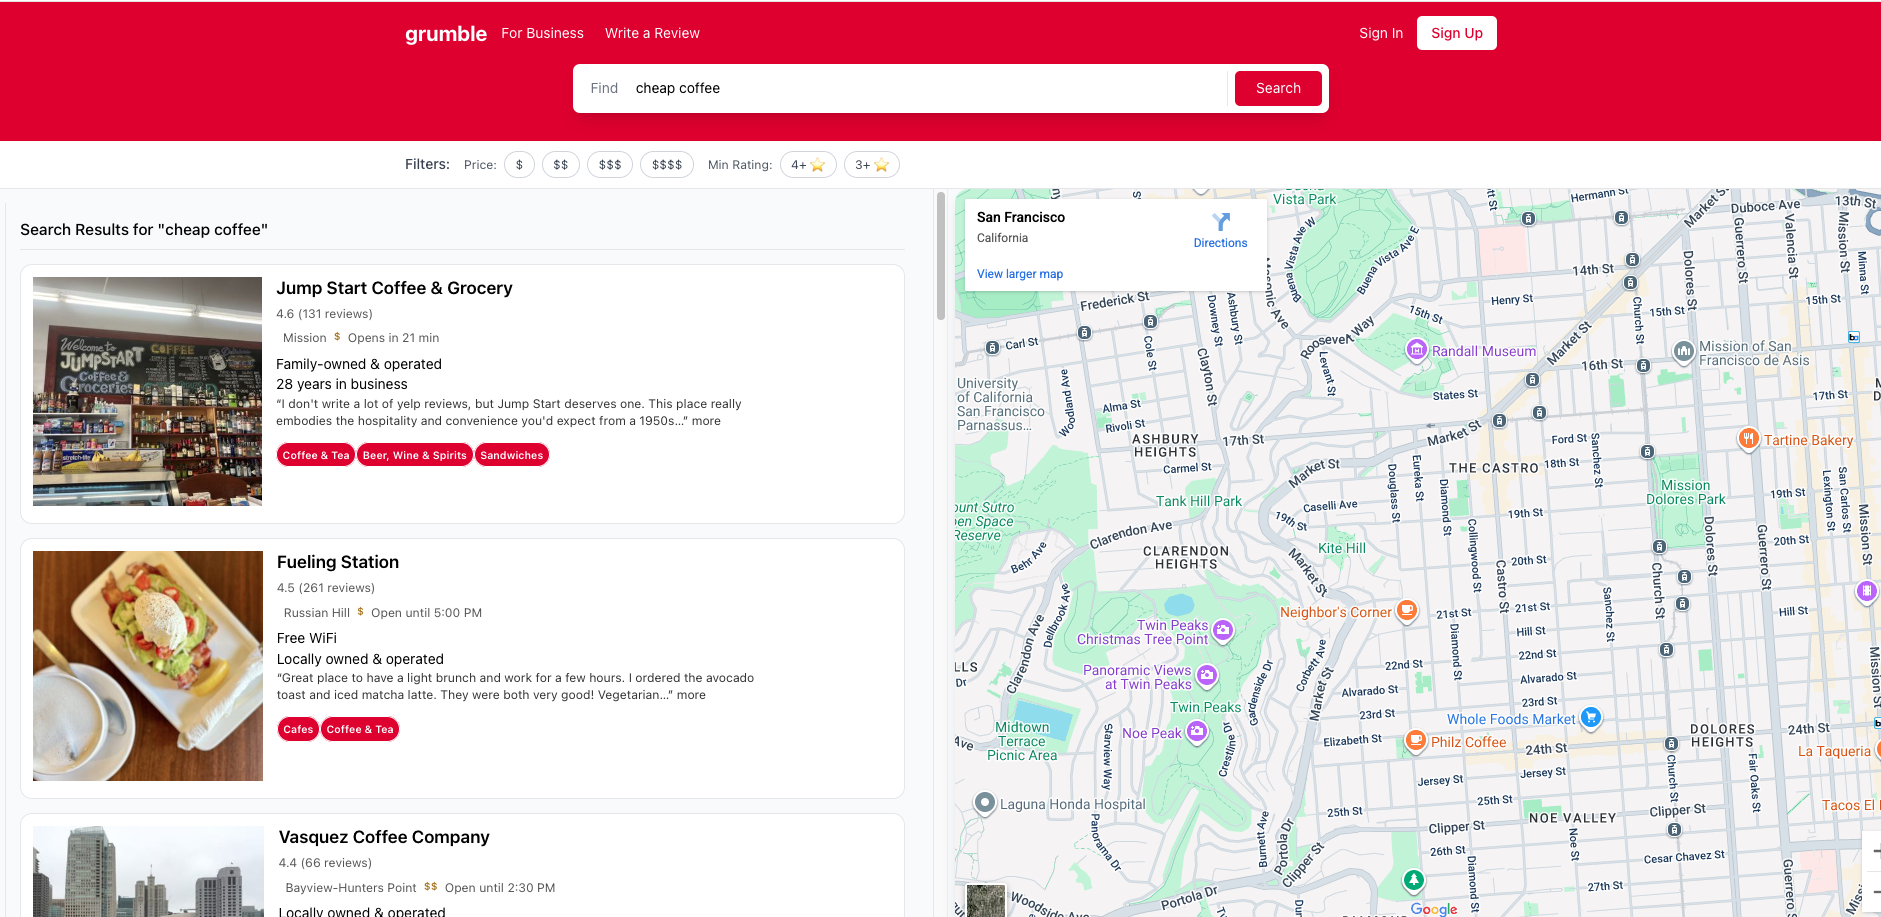Click Laguna Honda Hospital marker
Screen dimensions: 1881x917
click(985, 802)
